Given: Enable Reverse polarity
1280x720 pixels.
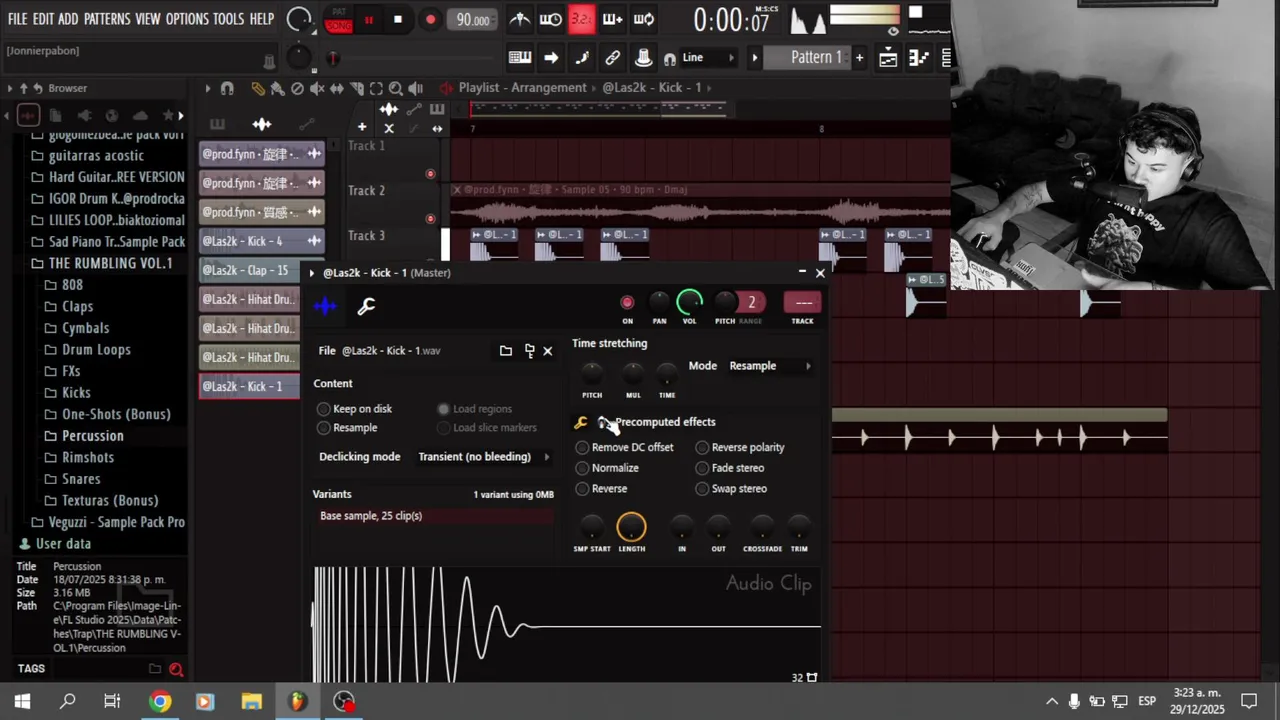Looking at the screenshot, I should click(740, 447).
